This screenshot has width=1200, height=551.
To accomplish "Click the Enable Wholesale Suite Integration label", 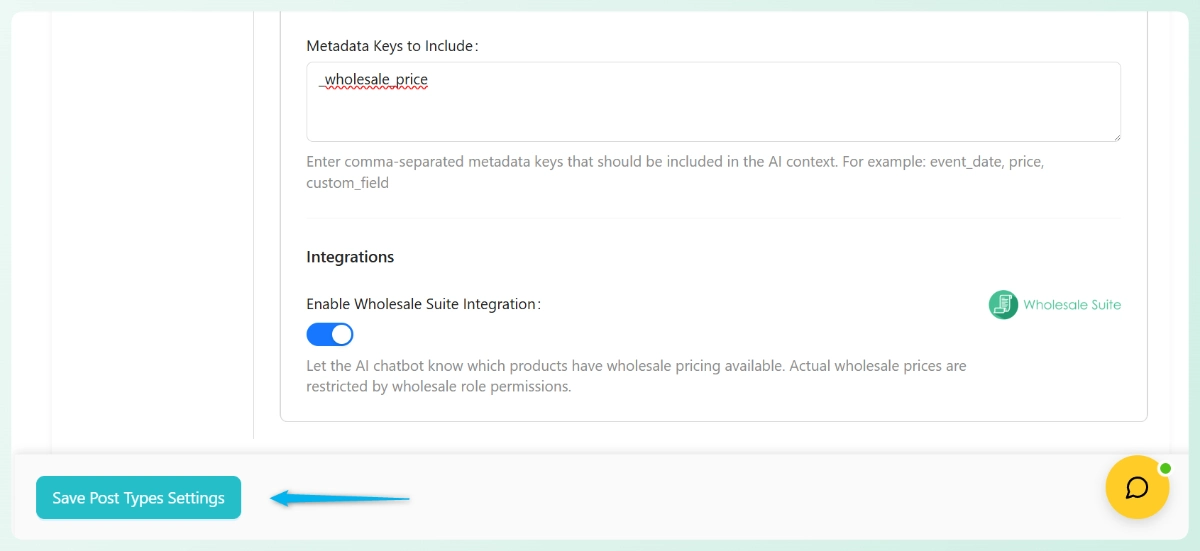I will tap(423, 304).
